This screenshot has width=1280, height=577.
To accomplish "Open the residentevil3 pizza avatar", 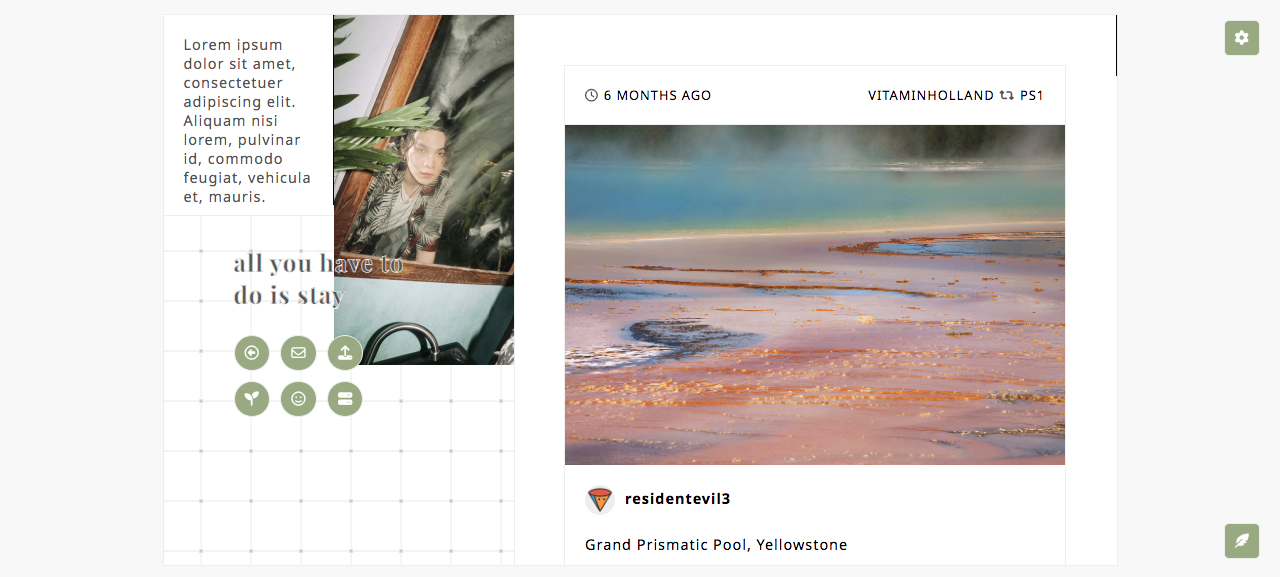I will tap(599, 499).
